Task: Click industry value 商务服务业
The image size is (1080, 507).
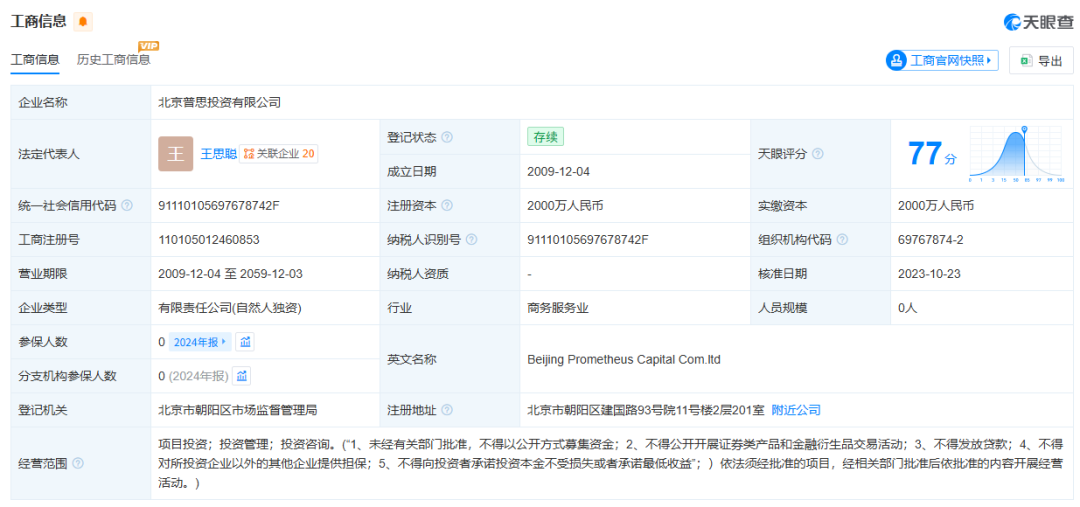Action: 558,308
